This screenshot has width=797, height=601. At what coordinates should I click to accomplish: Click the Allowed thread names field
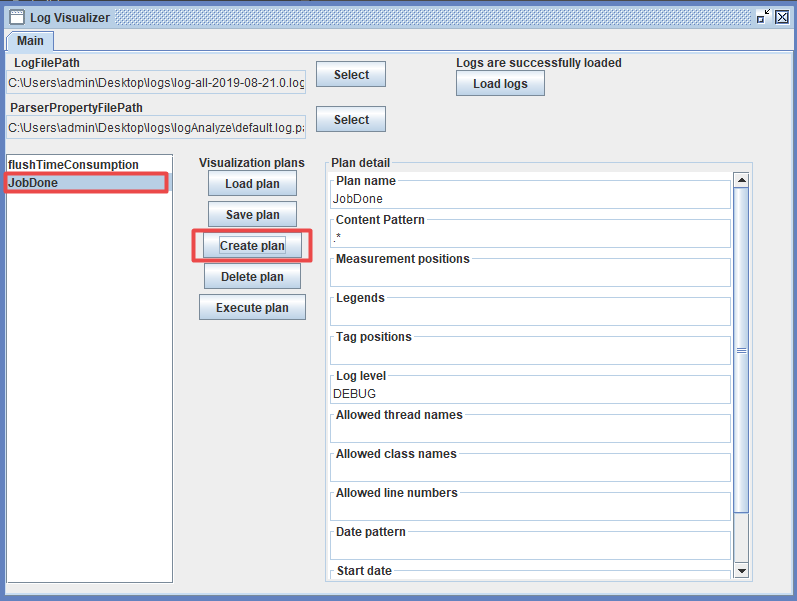530,432
